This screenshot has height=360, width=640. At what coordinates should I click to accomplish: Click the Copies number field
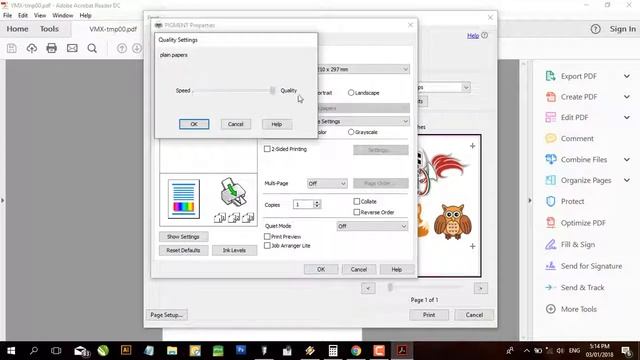[x=303, y=204]
